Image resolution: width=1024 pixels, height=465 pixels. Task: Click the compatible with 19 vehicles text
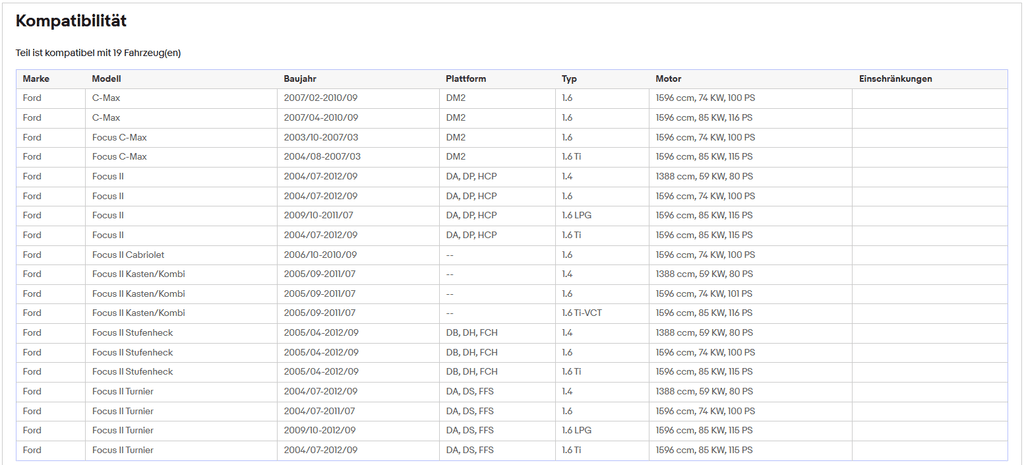coord(98,53)
